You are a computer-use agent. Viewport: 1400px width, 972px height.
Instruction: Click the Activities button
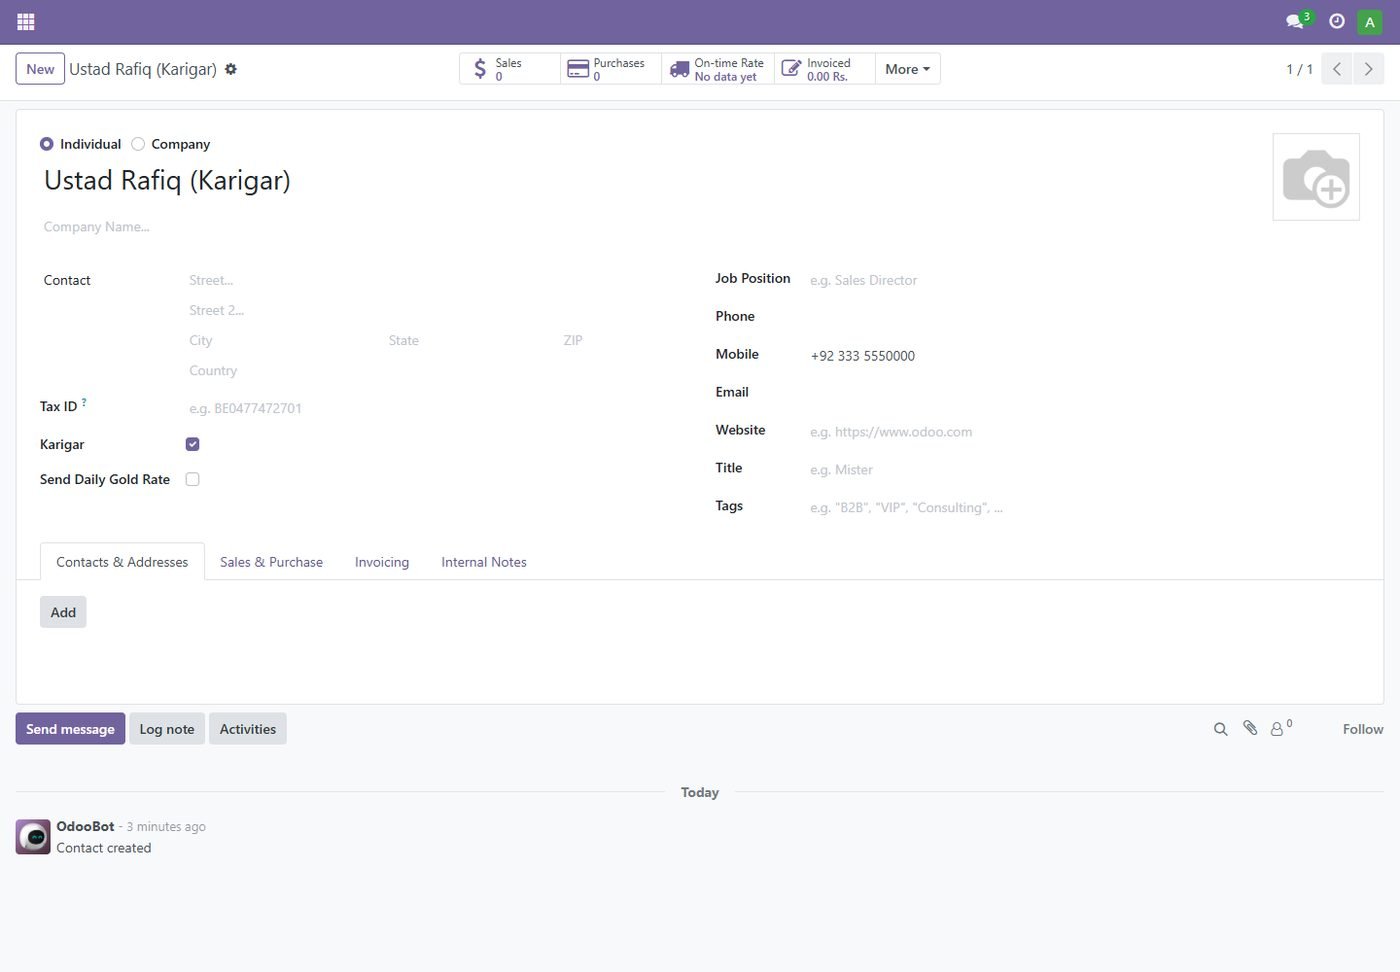coord(248,729)
